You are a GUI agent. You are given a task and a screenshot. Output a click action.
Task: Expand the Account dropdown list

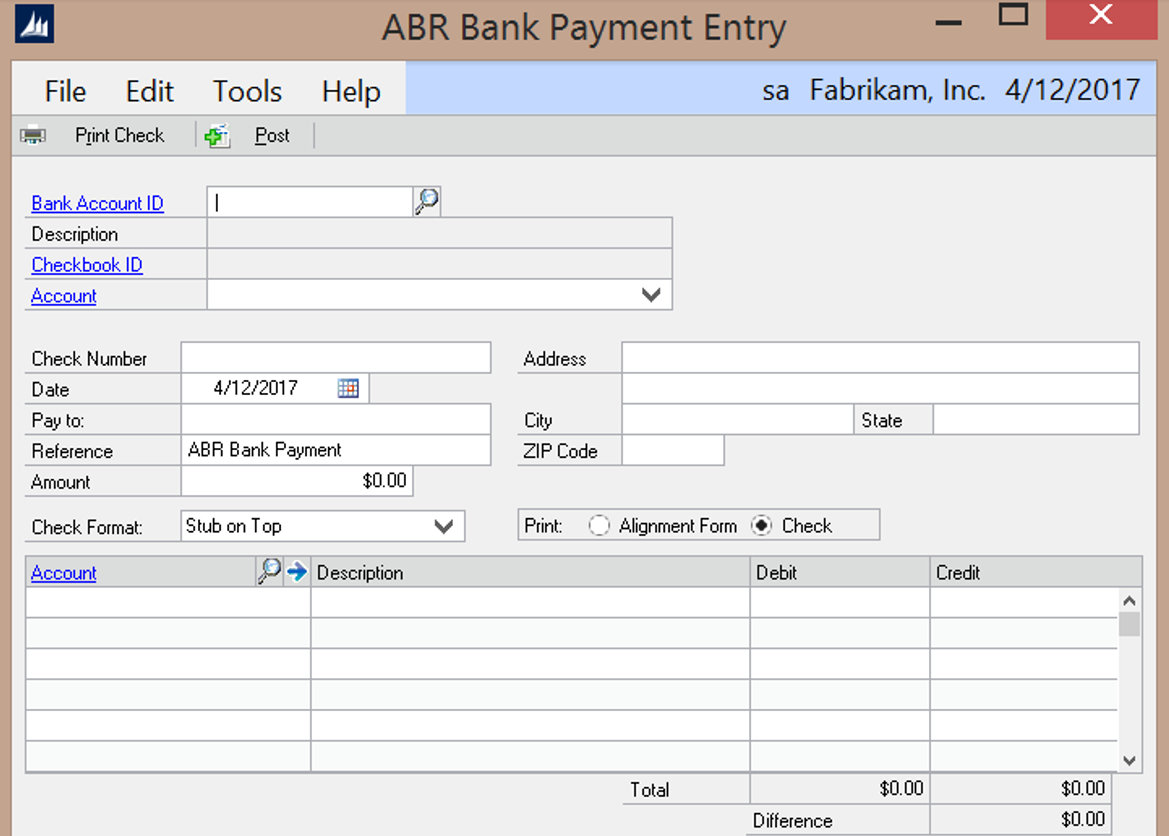coord(651,295)
